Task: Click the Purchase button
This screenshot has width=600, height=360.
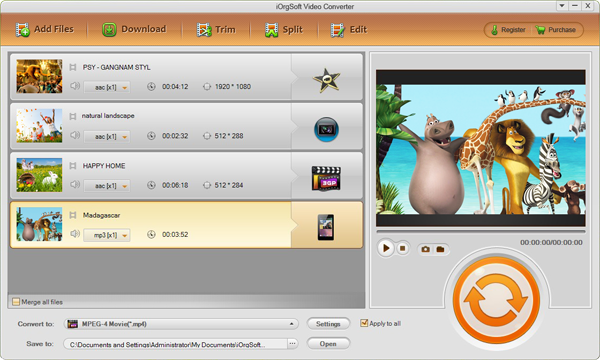Action: click(556, 30)
